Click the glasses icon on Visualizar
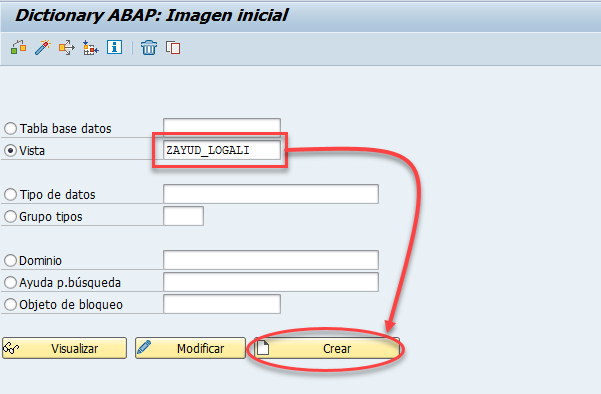 [11, 348]
